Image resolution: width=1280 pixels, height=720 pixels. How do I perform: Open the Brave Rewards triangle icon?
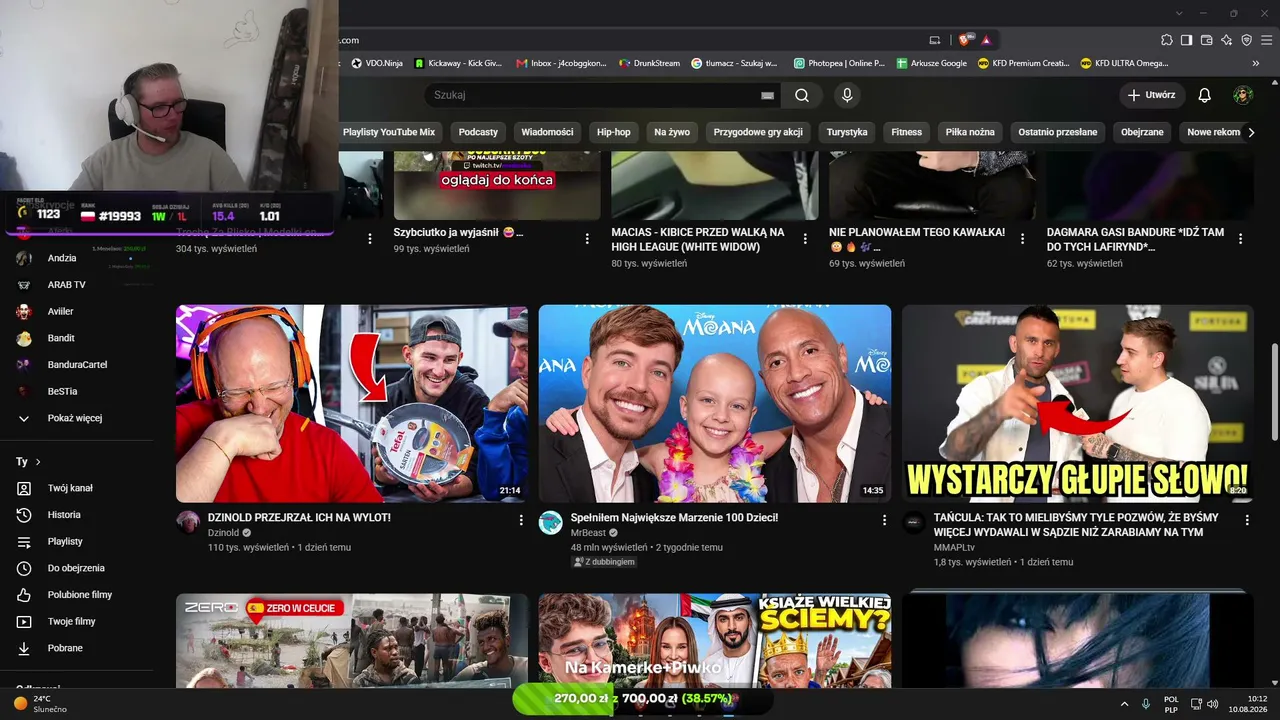[986, 40]
